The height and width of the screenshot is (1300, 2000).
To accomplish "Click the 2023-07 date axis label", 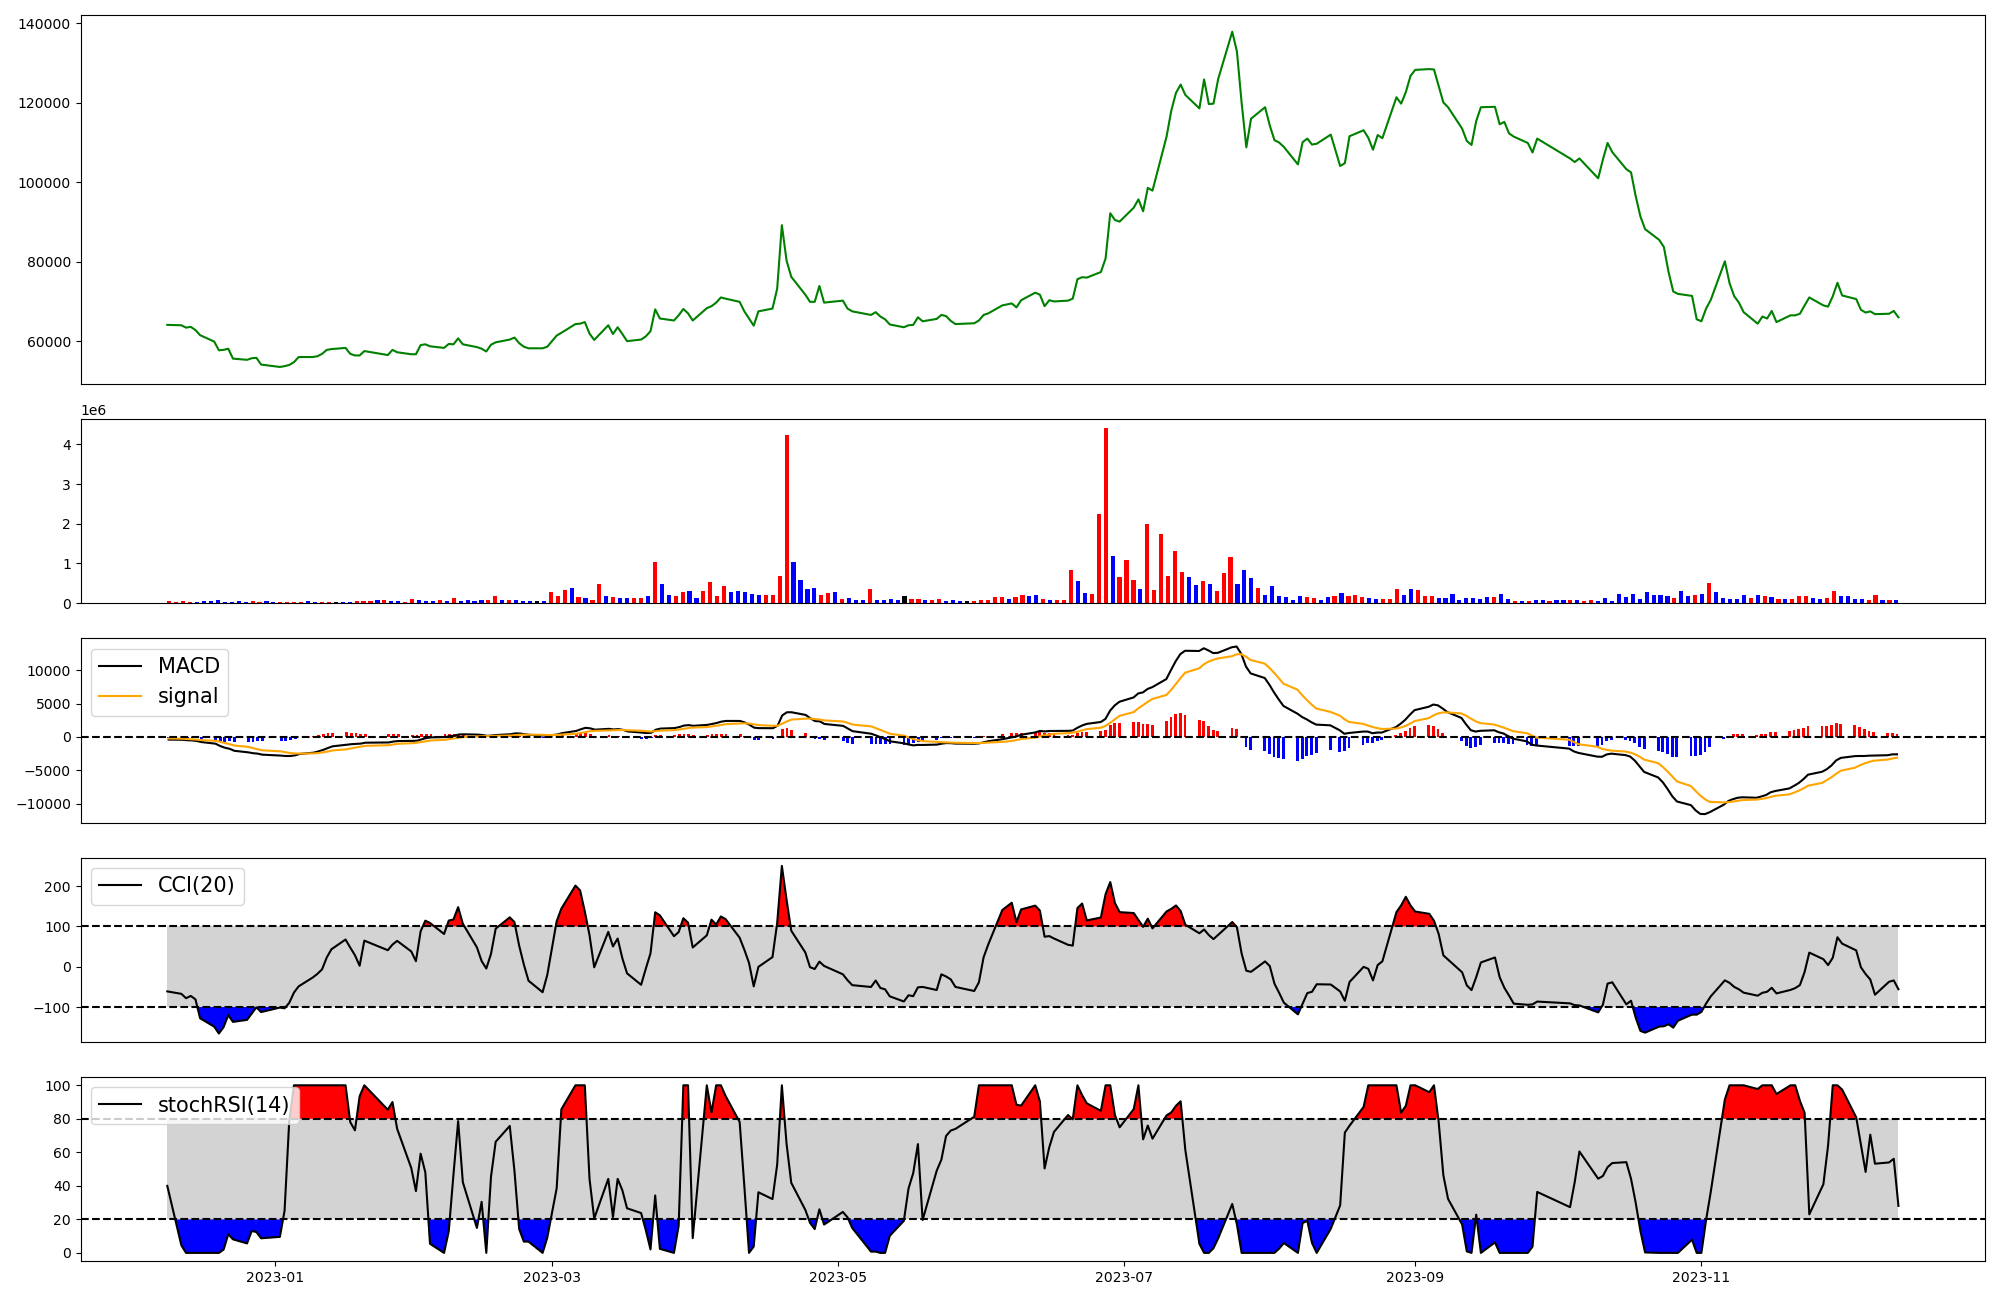I will (1124, 1277).
